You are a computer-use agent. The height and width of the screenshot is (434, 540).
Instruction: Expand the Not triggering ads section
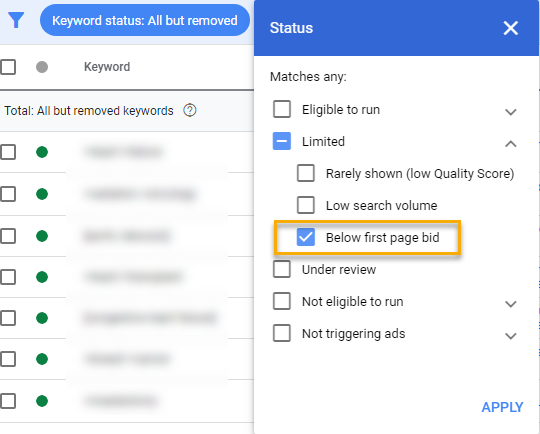pos(510,335)
